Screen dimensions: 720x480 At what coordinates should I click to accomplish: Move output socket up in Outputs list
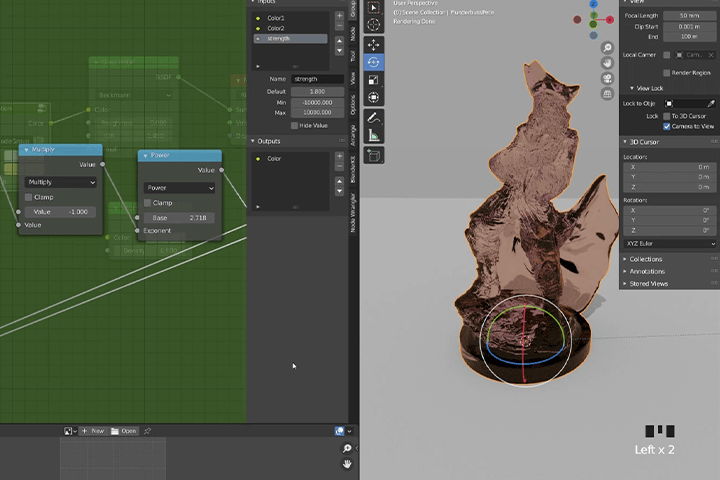pos(339,181)
